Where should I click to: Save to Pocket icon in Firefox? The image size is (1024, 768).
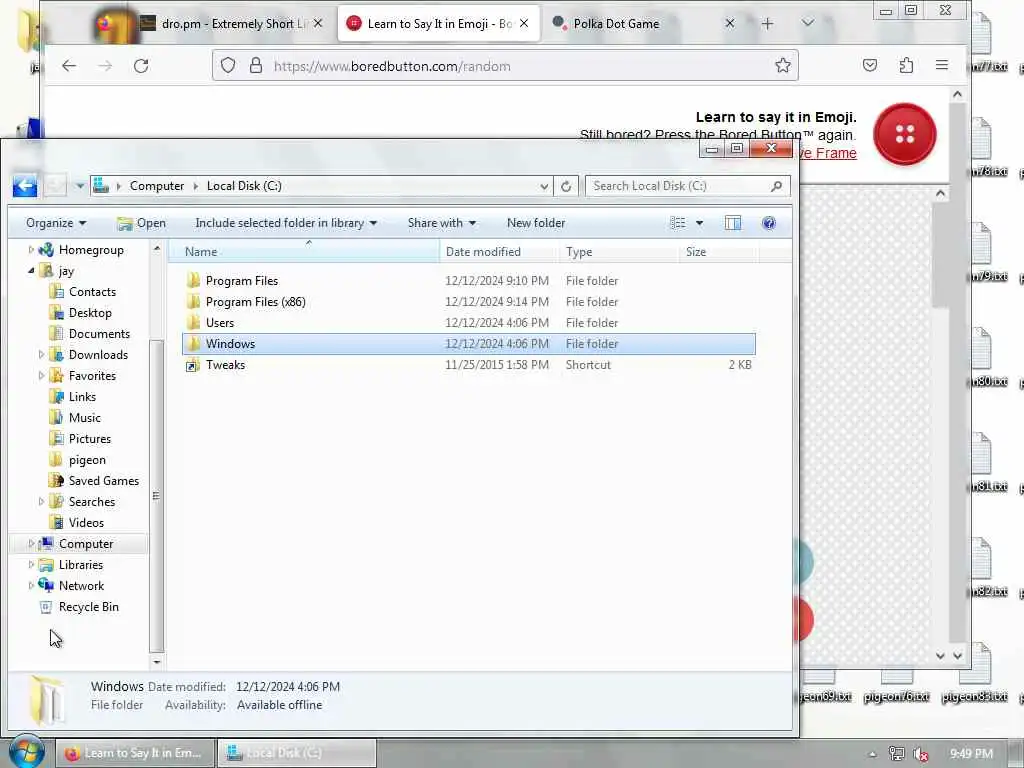tap(869, 65)
